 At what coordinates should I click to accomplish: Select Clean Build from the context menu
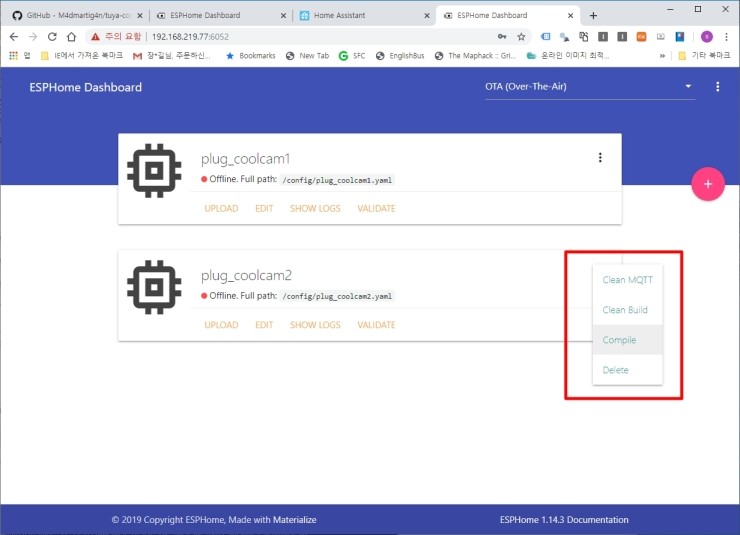628,309
